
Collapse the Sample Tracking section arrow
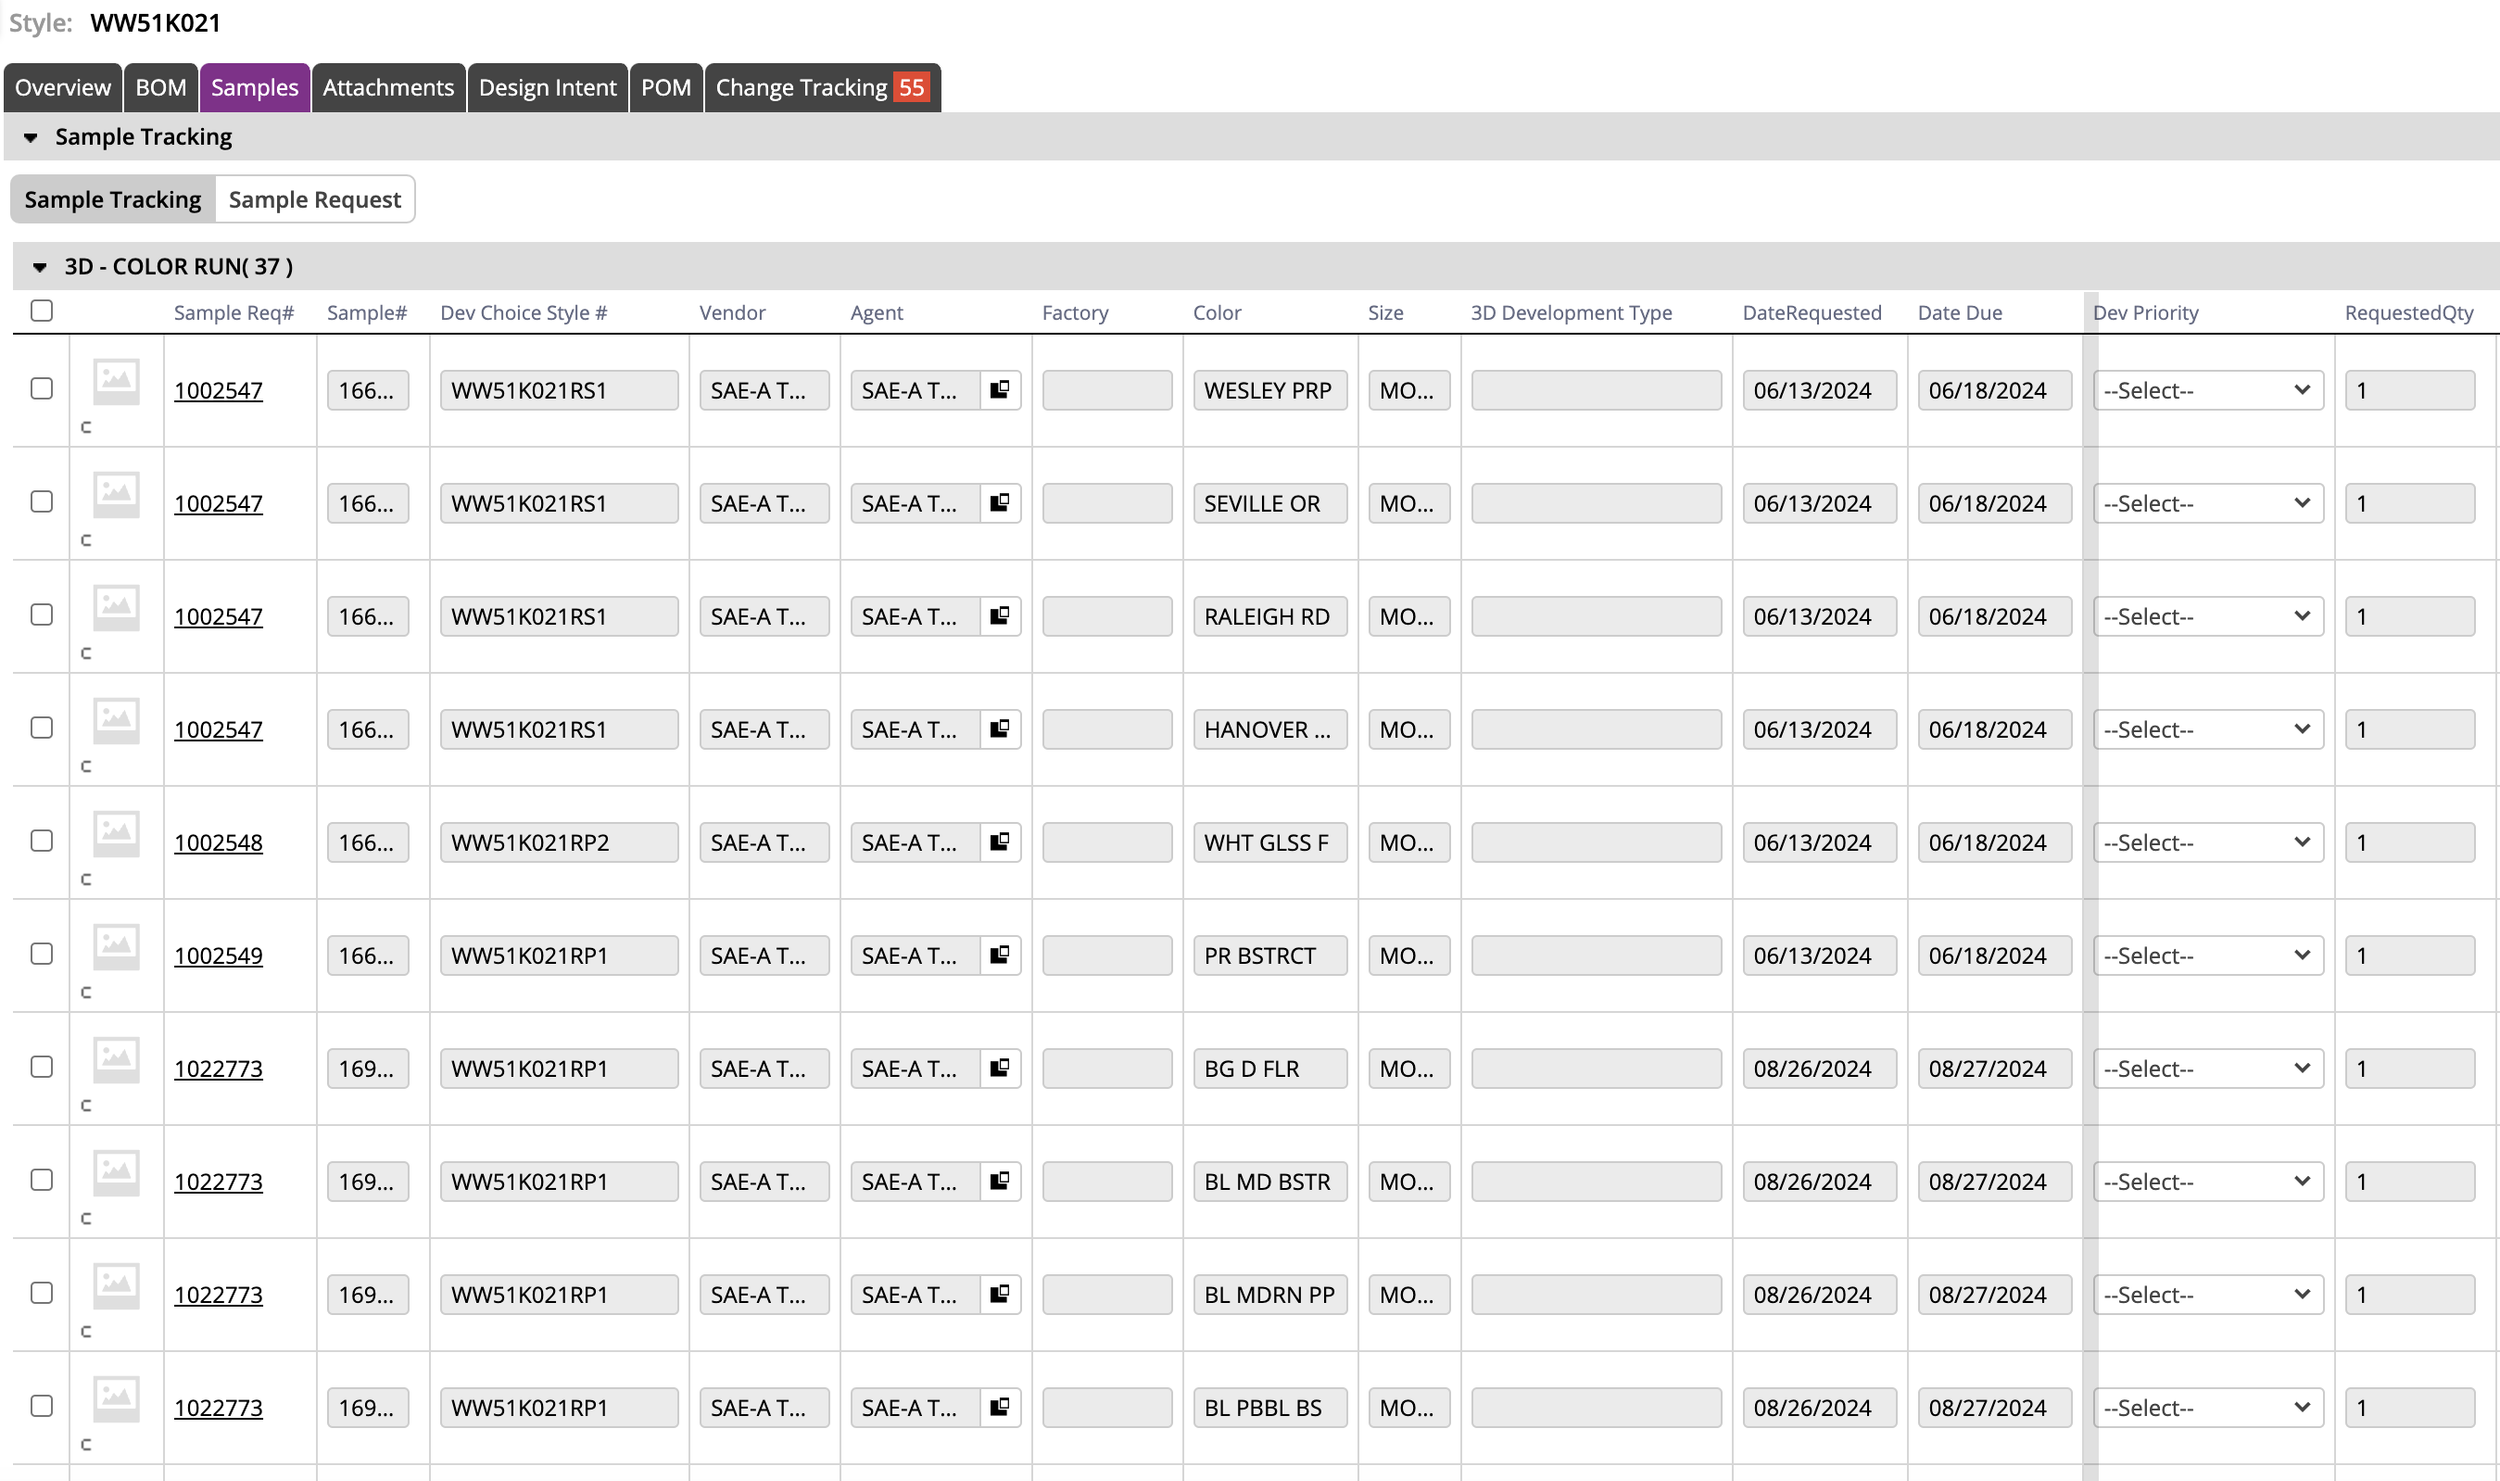[31, 138]
